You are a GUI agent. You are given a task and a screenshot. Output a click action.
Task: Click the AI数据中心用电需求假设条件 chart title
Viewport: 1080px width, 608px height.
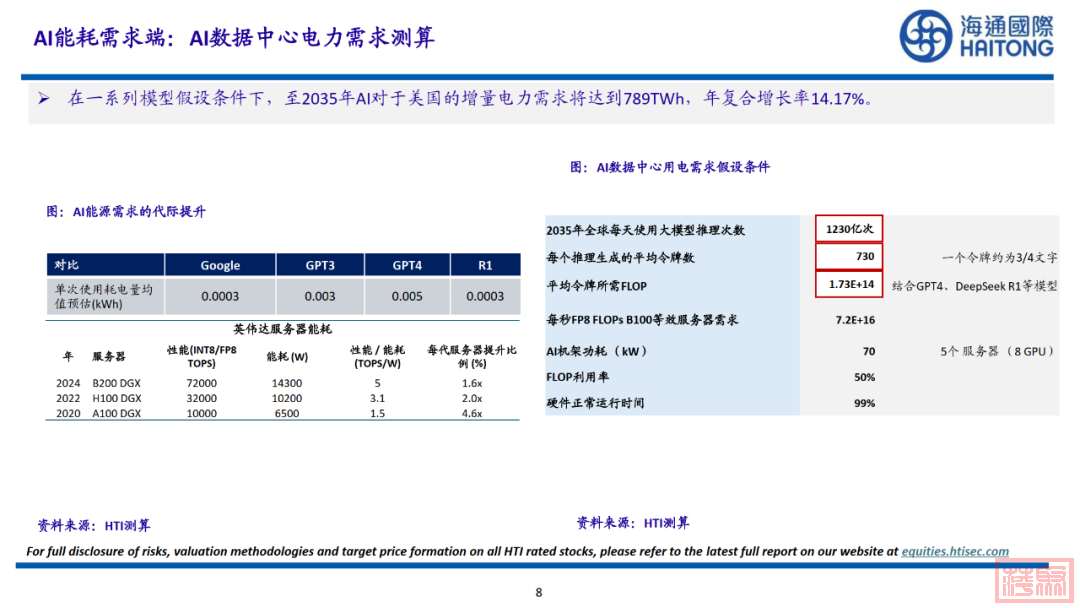coord(670,167)
